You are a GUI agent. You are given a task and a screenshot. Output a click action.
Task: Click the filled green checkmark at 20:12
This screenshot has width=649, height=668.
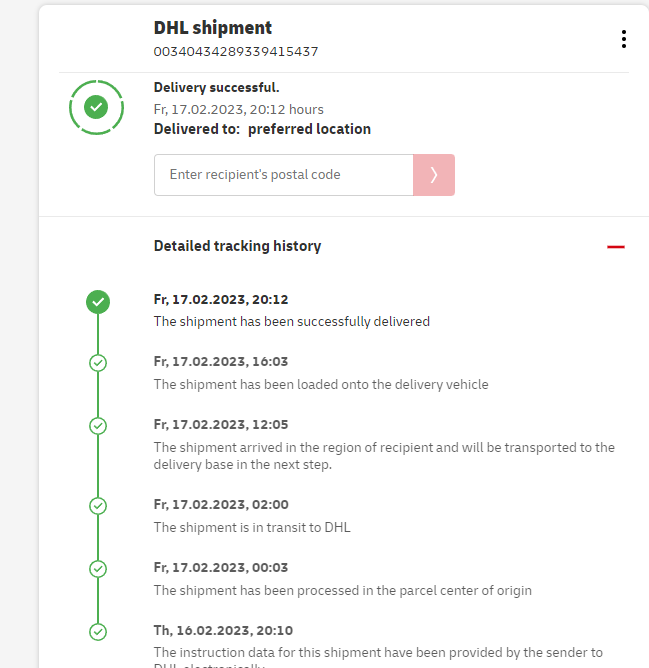click(x=97, y=301)
